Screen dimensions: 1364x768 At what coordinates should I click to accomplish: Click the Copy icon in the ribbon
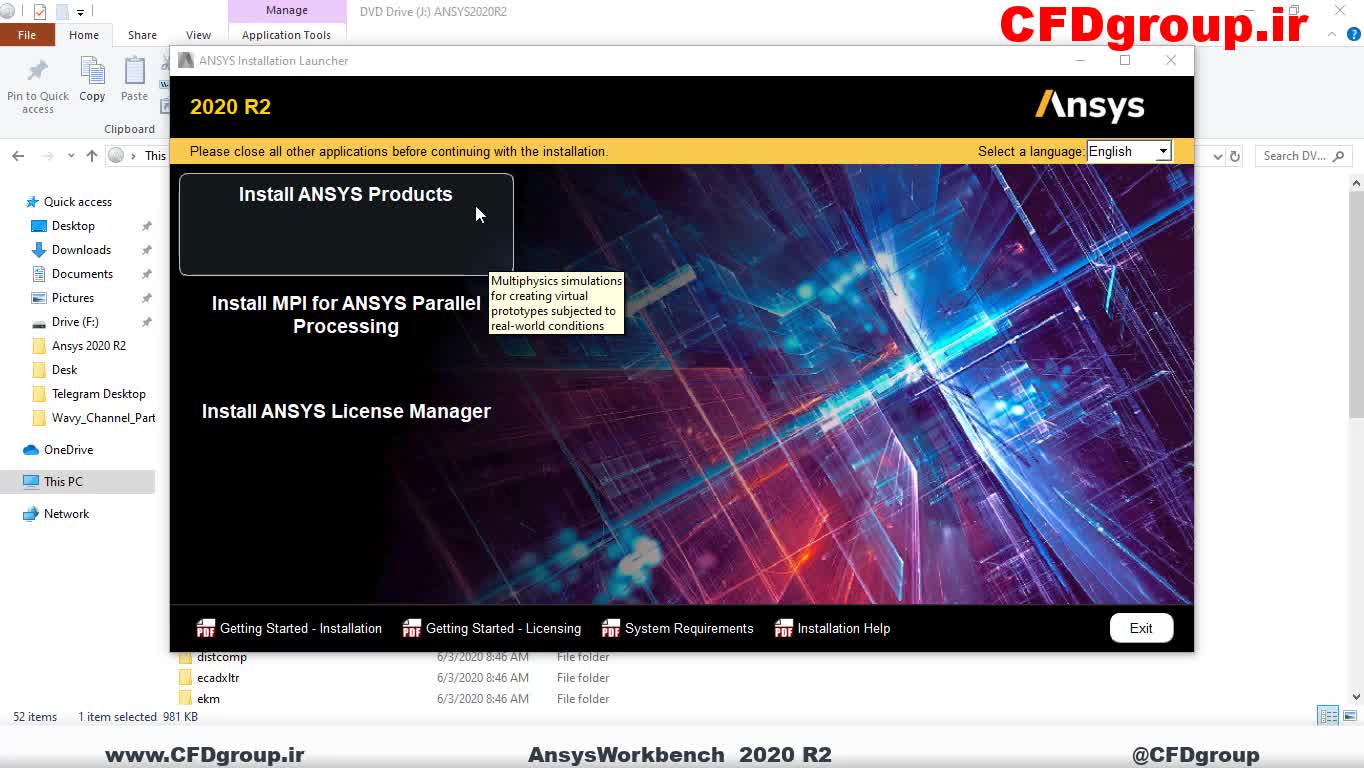(92, 79)
